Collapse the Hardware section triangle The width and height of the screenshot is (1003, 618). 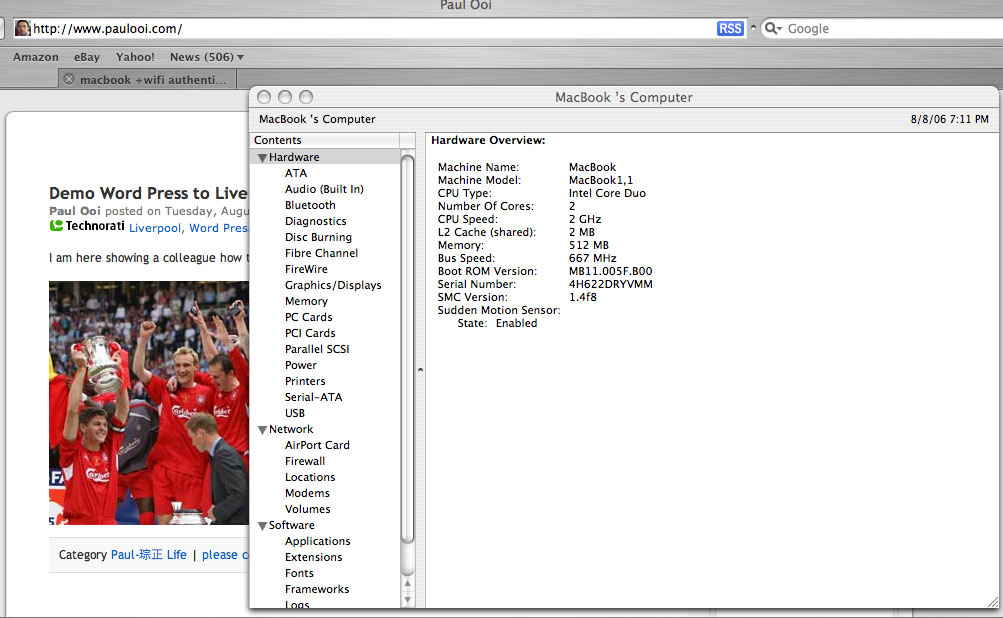(262, 157)
